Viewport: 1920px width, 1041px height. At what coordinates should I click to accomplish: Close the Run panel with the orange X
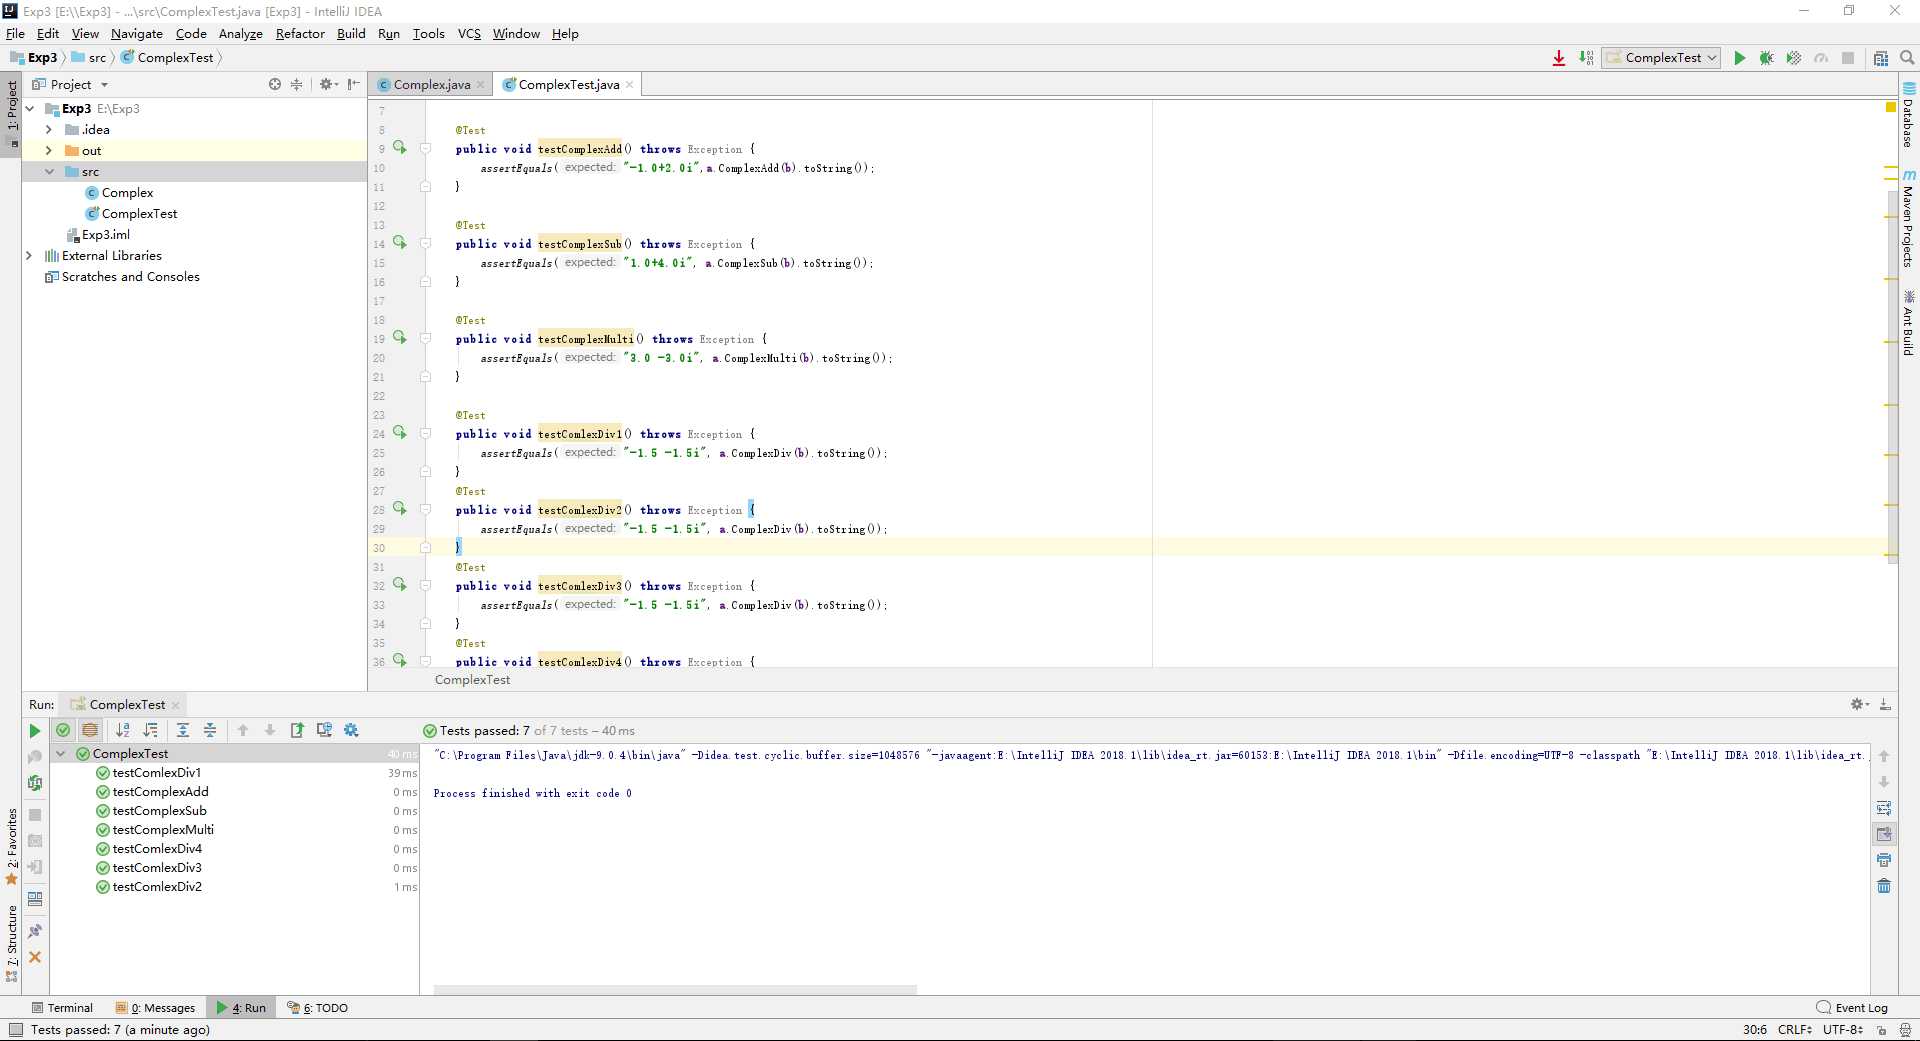point(35,957)
